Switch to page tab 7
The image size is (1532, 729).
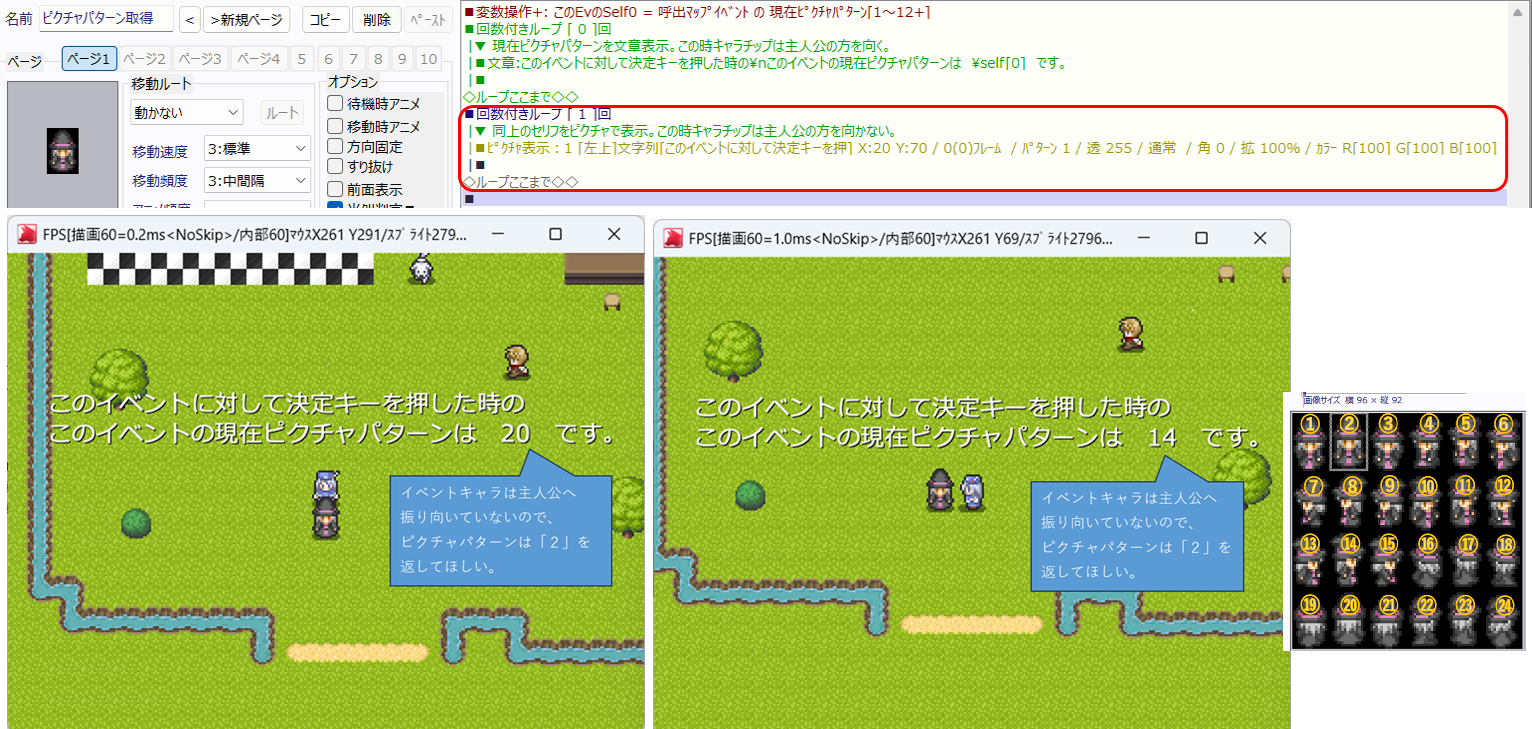pos(353,59)
